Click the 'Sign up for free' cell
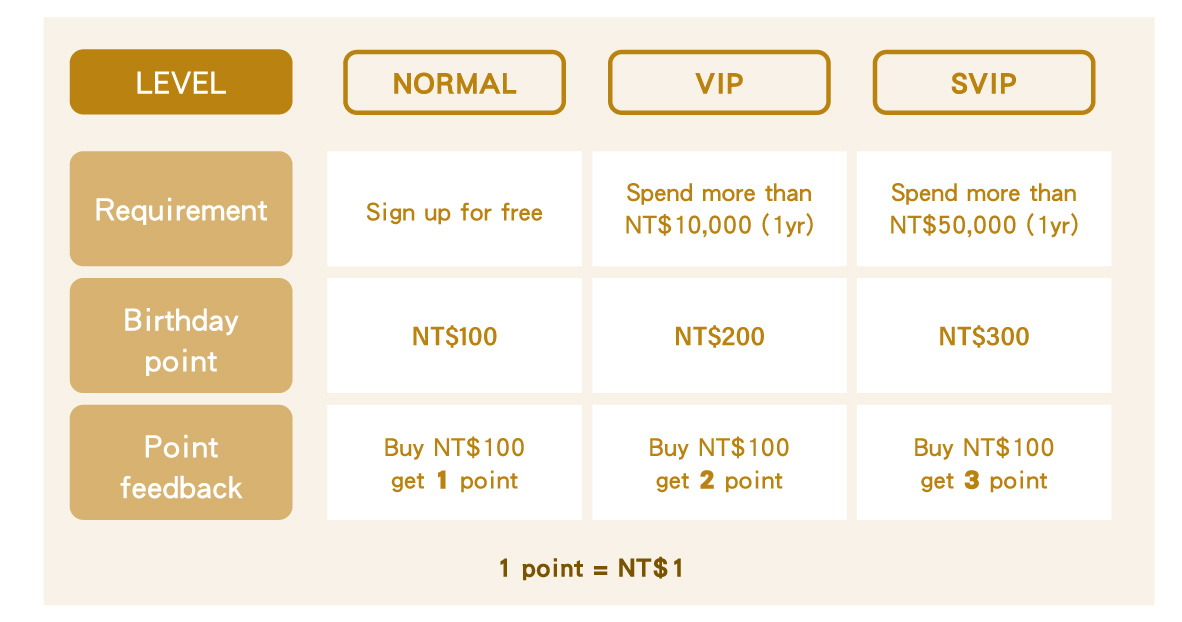 click(454, 211)
